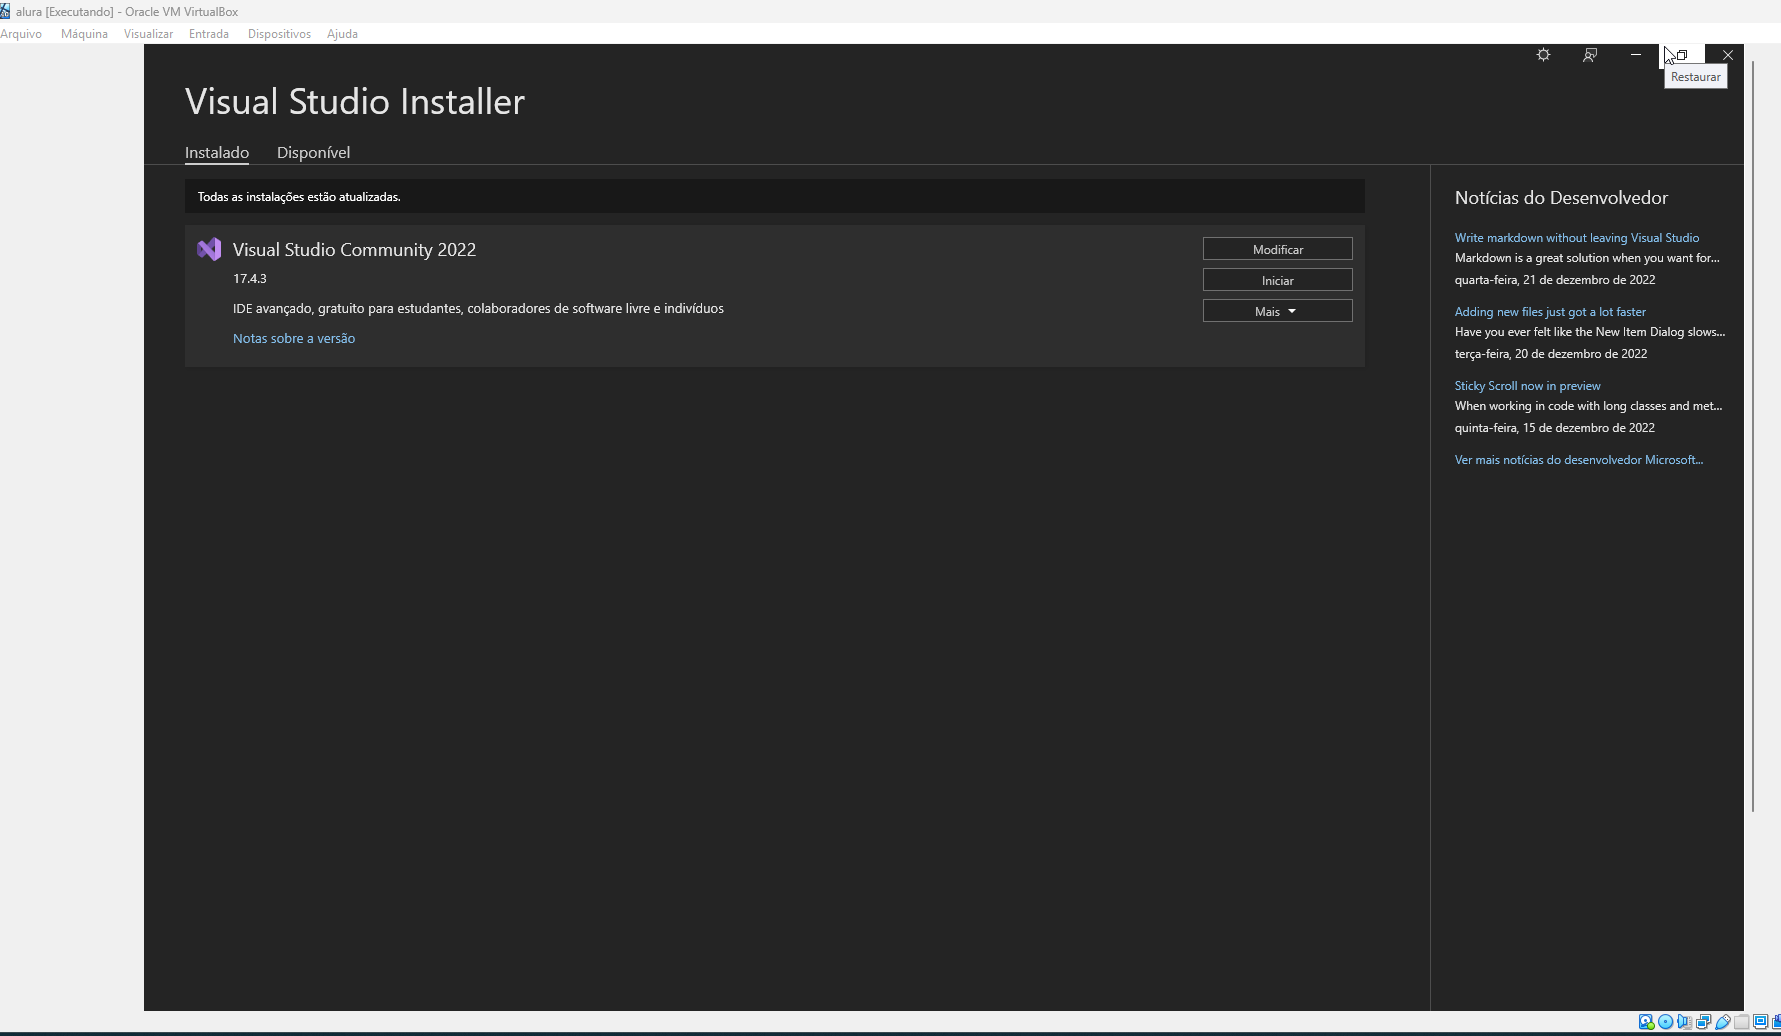This screenshot has width=1781, height=1036.
Task: Click the VirtualBox display status icon
Action: tap(1760, 1021)
